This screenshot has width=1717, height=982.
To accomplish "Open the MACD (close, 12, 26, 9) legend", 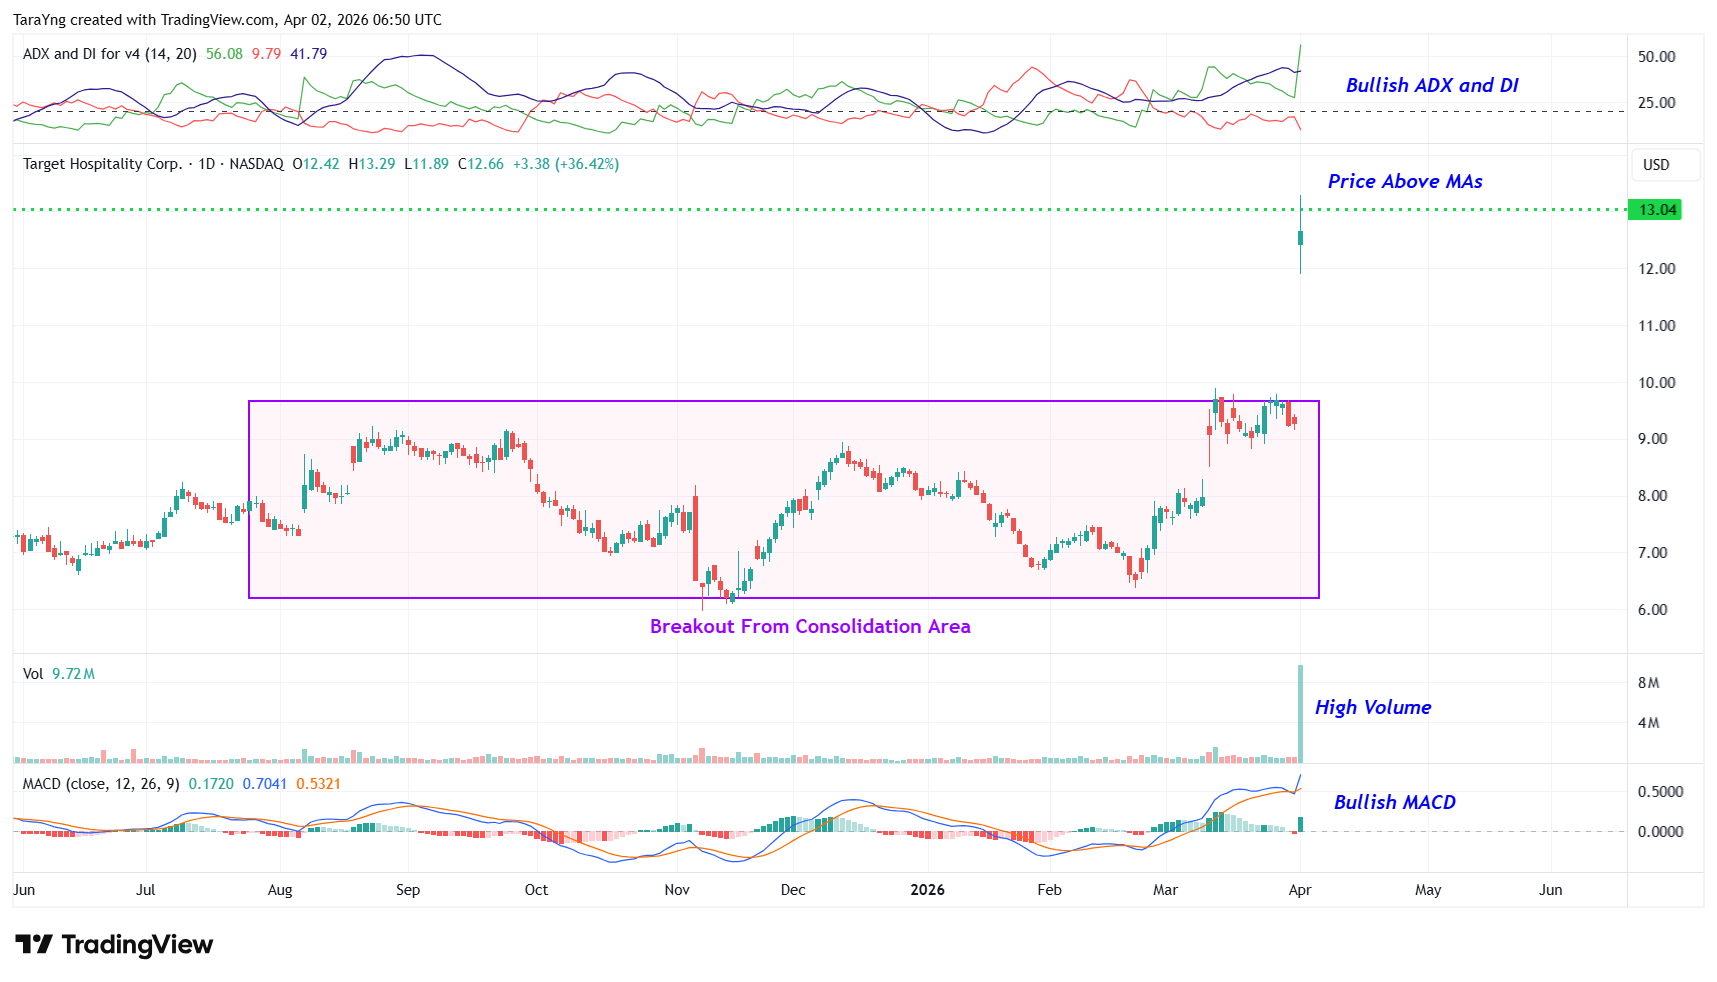I will (101, 784).
